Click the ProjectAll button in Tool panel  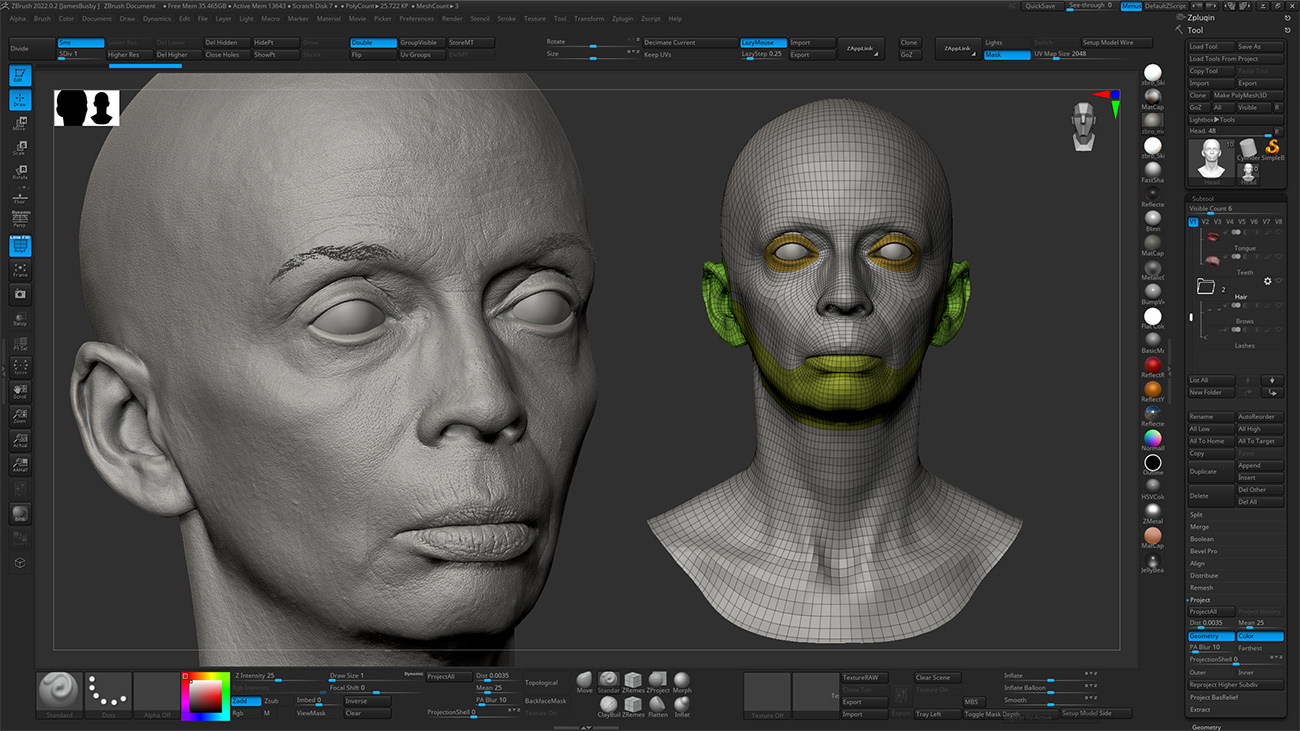point(1211,612)
